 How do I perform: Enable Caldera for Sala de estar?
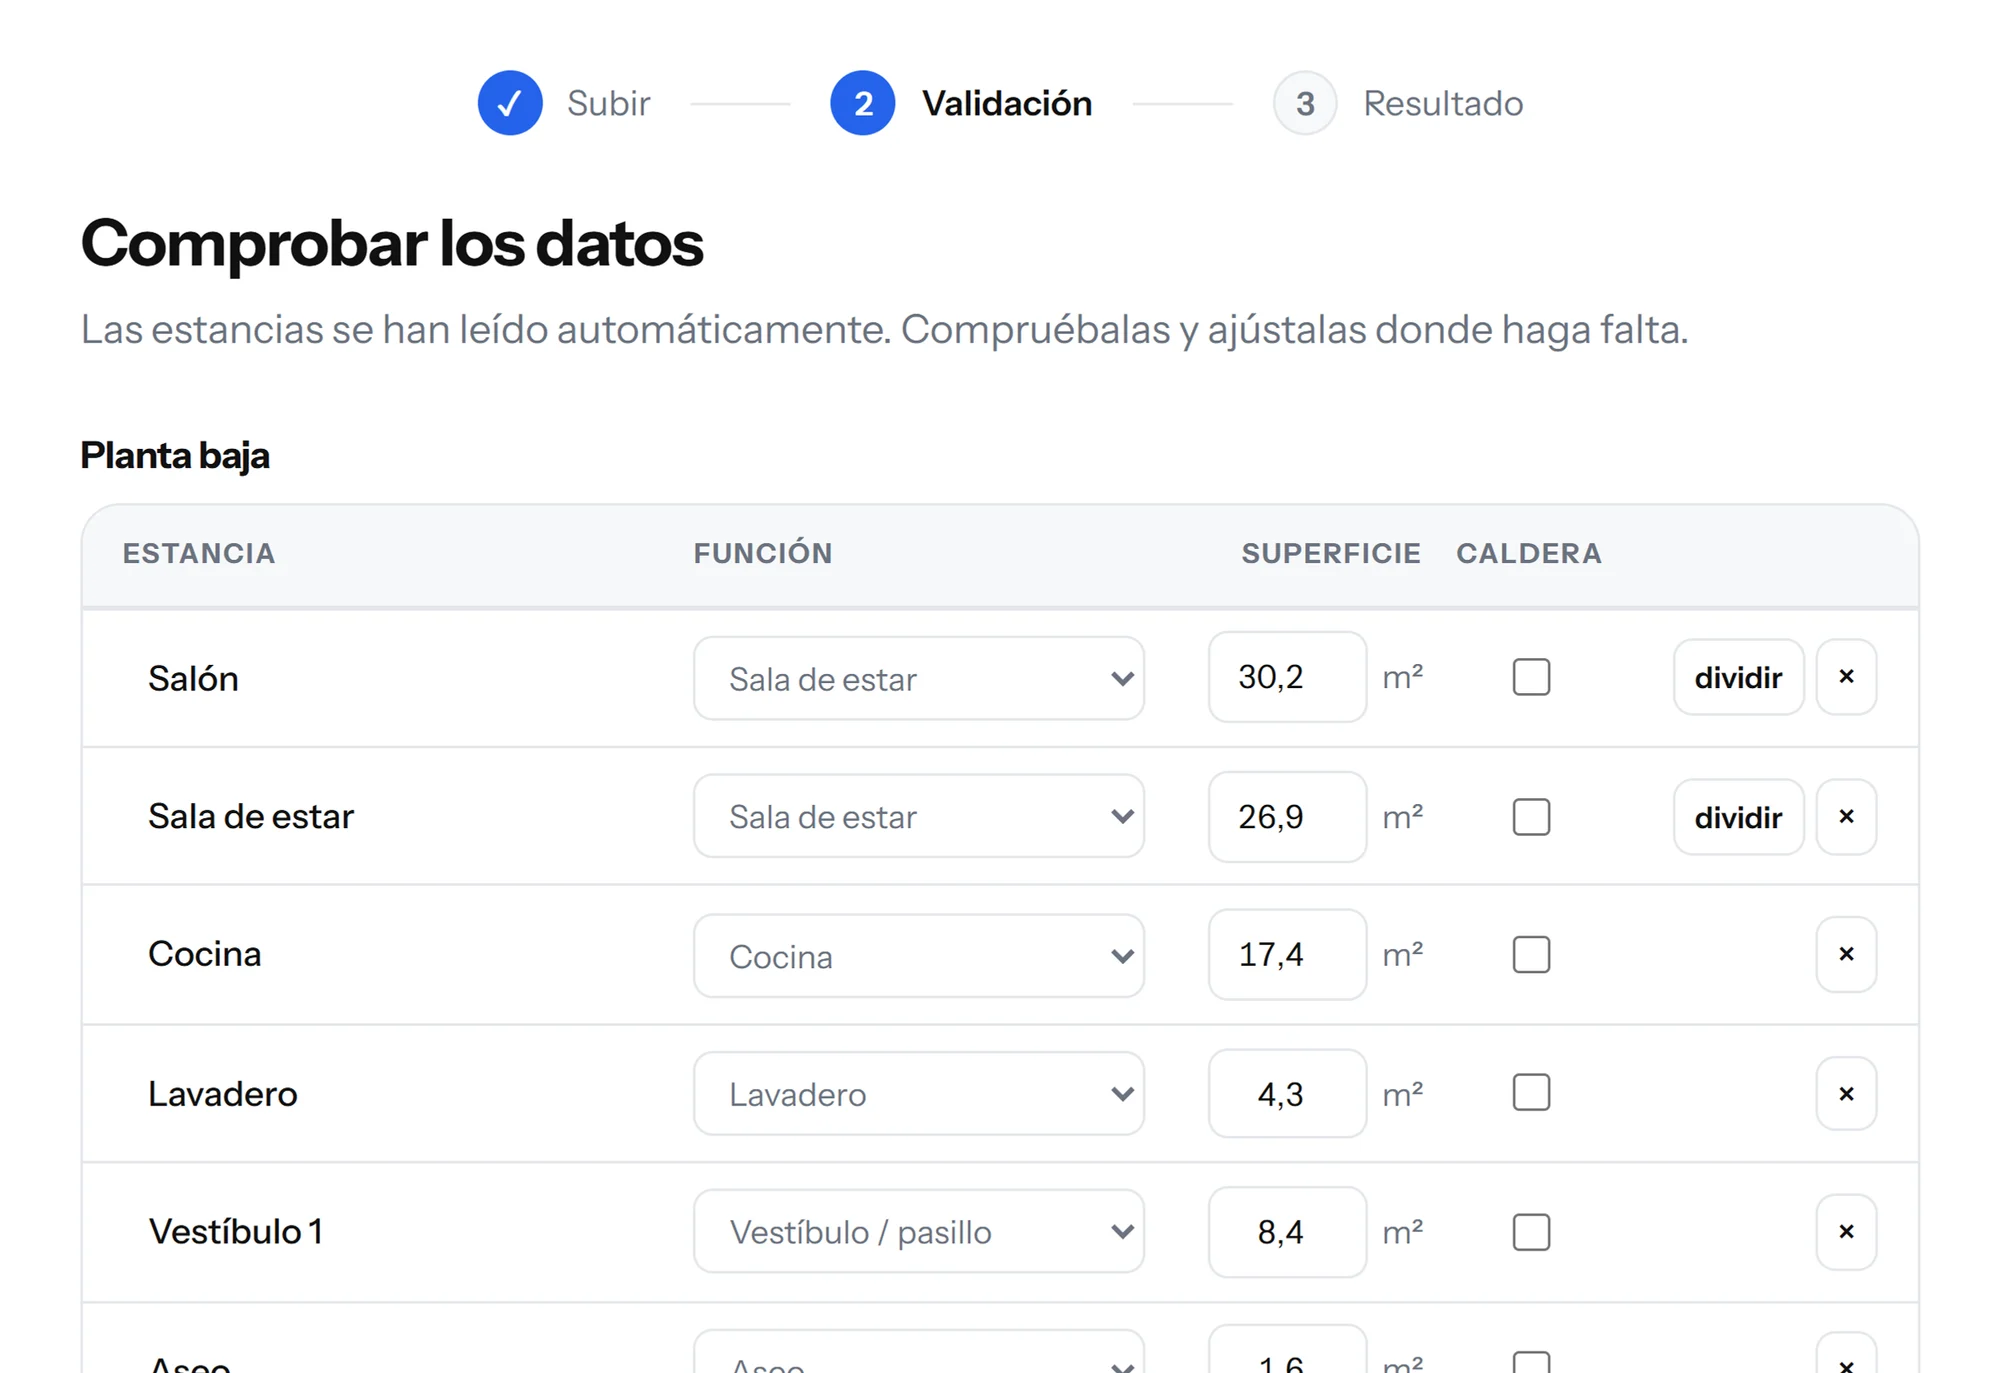point(1531,817)
